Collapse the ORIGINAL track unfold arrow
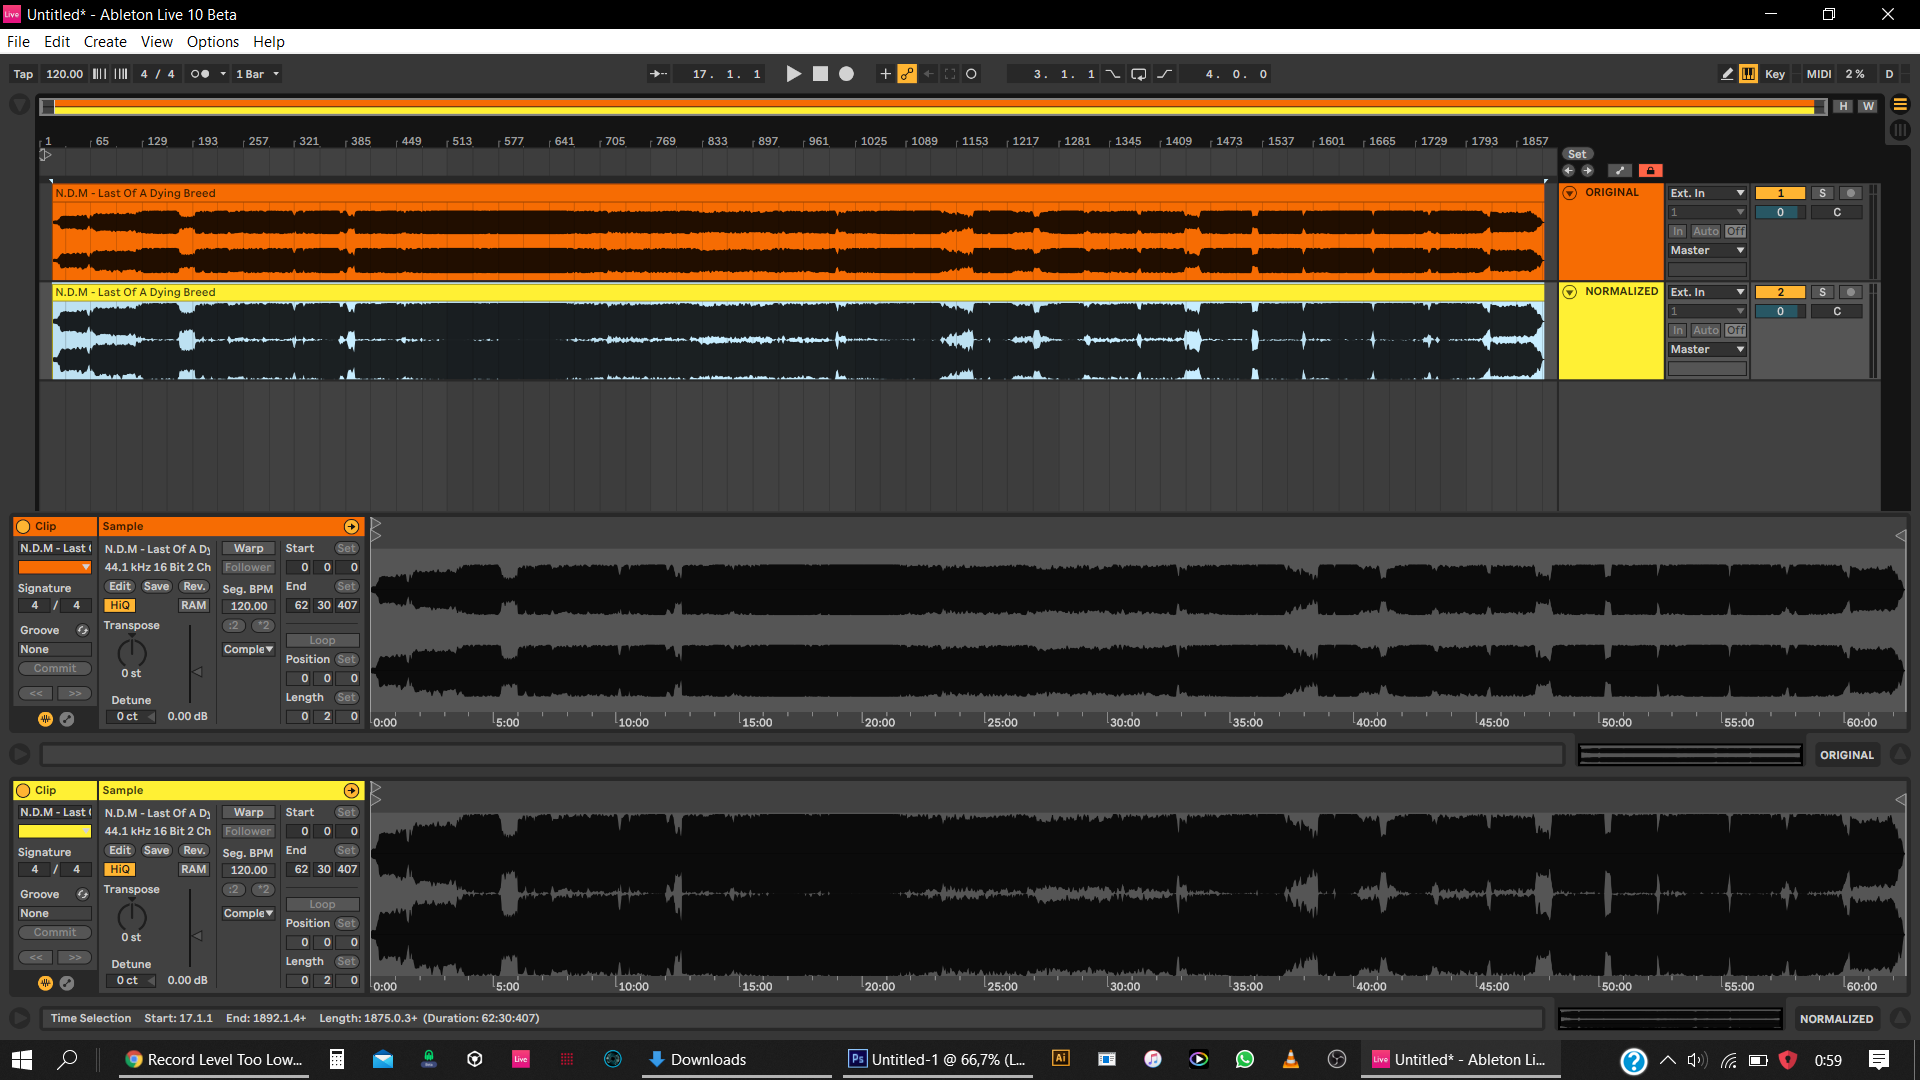The width and height of the screenshot is (1920, 1080). point(1570,193)
